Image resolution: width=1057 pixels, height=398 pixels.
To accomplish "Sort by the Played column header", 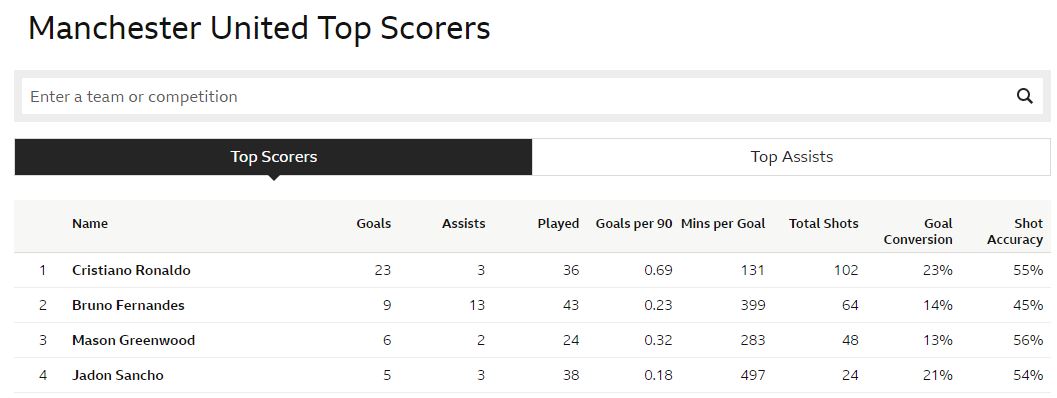I will click(x=558, y=224).
